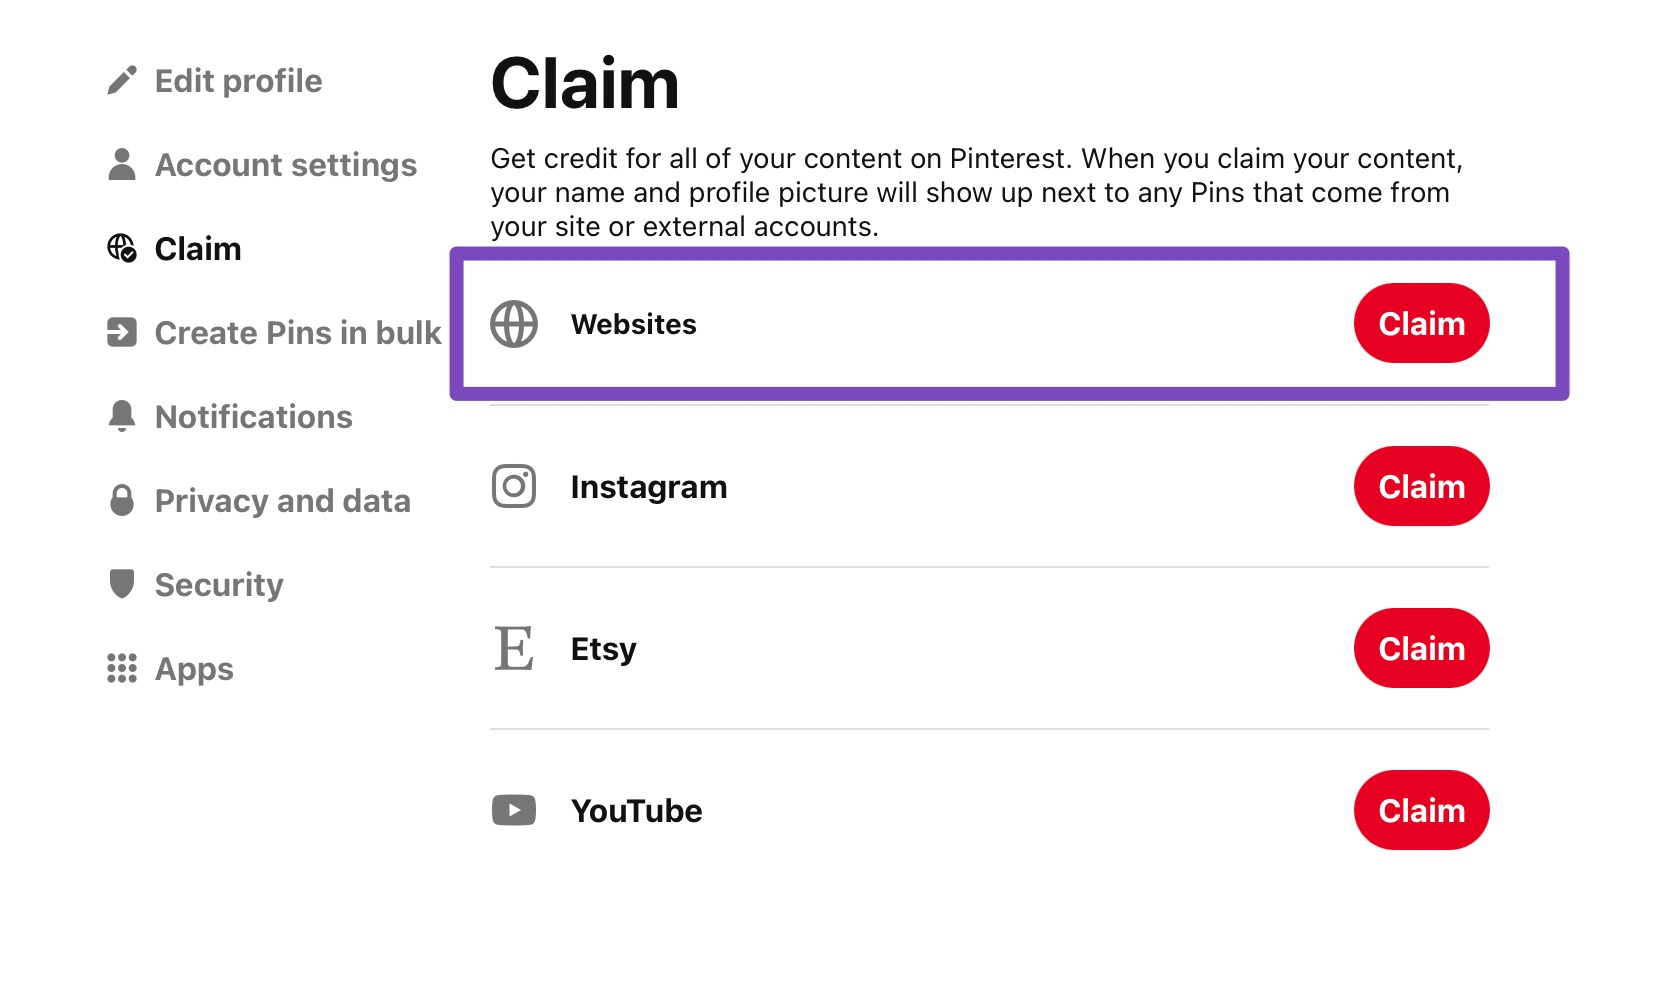This screenshot has width=1654, height=990.
Task: Click the arrow icon for Create Pins in bulk
Action: [x=122, y=332]
